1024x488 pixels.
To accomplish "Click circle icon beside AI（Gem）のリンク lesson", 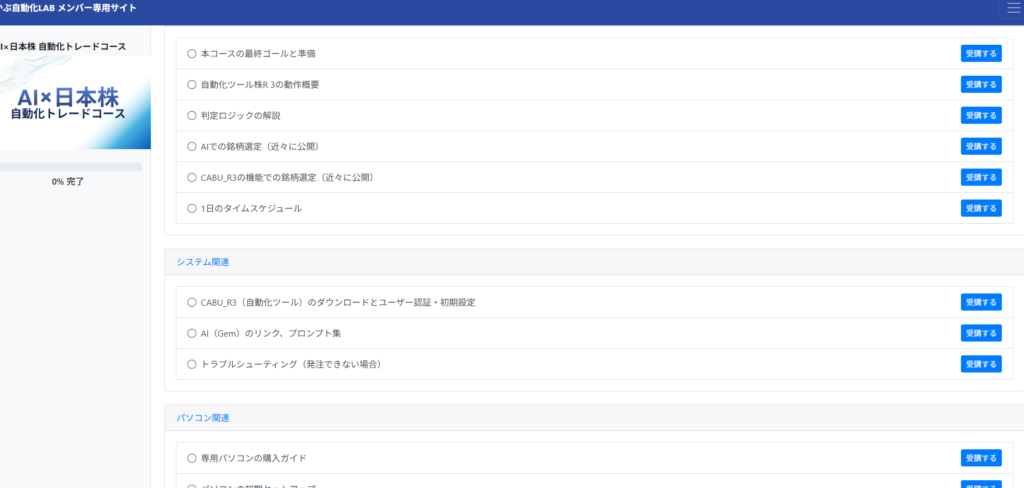I will (192, 333).
